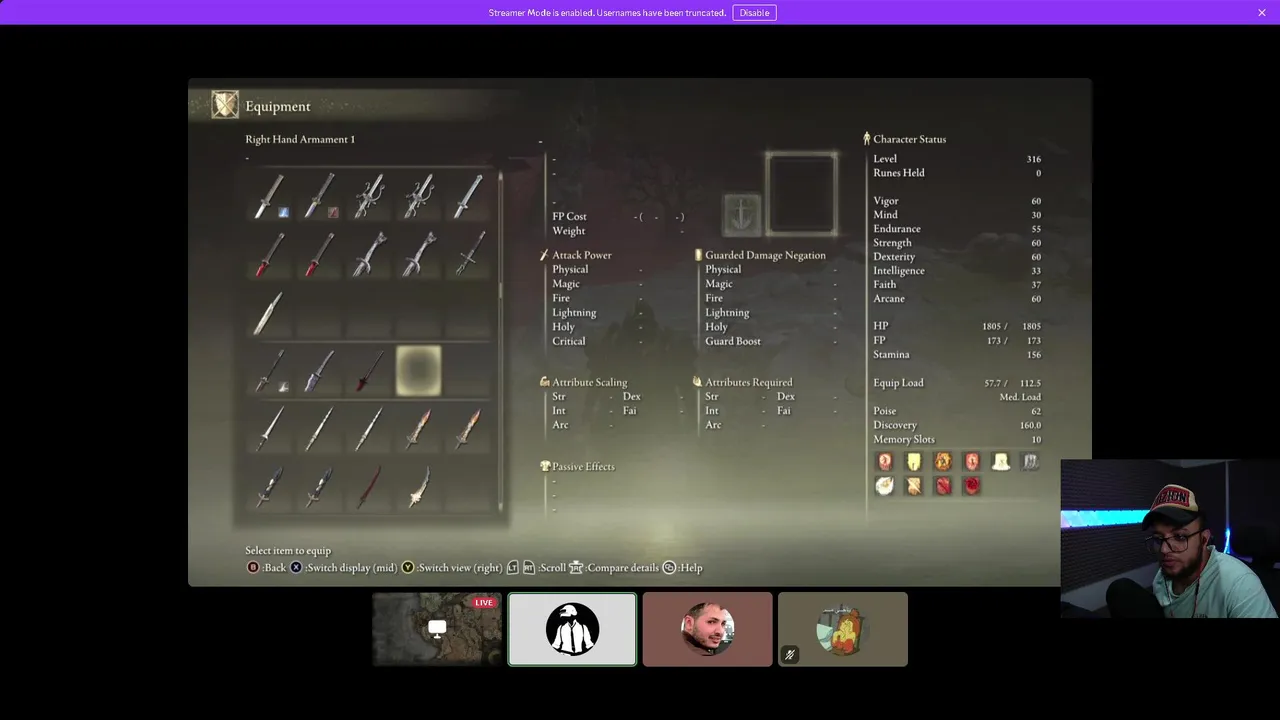Select the helmeted avatar participant tile
Screen dimensions: 1280x720
(x=572, y=629)
